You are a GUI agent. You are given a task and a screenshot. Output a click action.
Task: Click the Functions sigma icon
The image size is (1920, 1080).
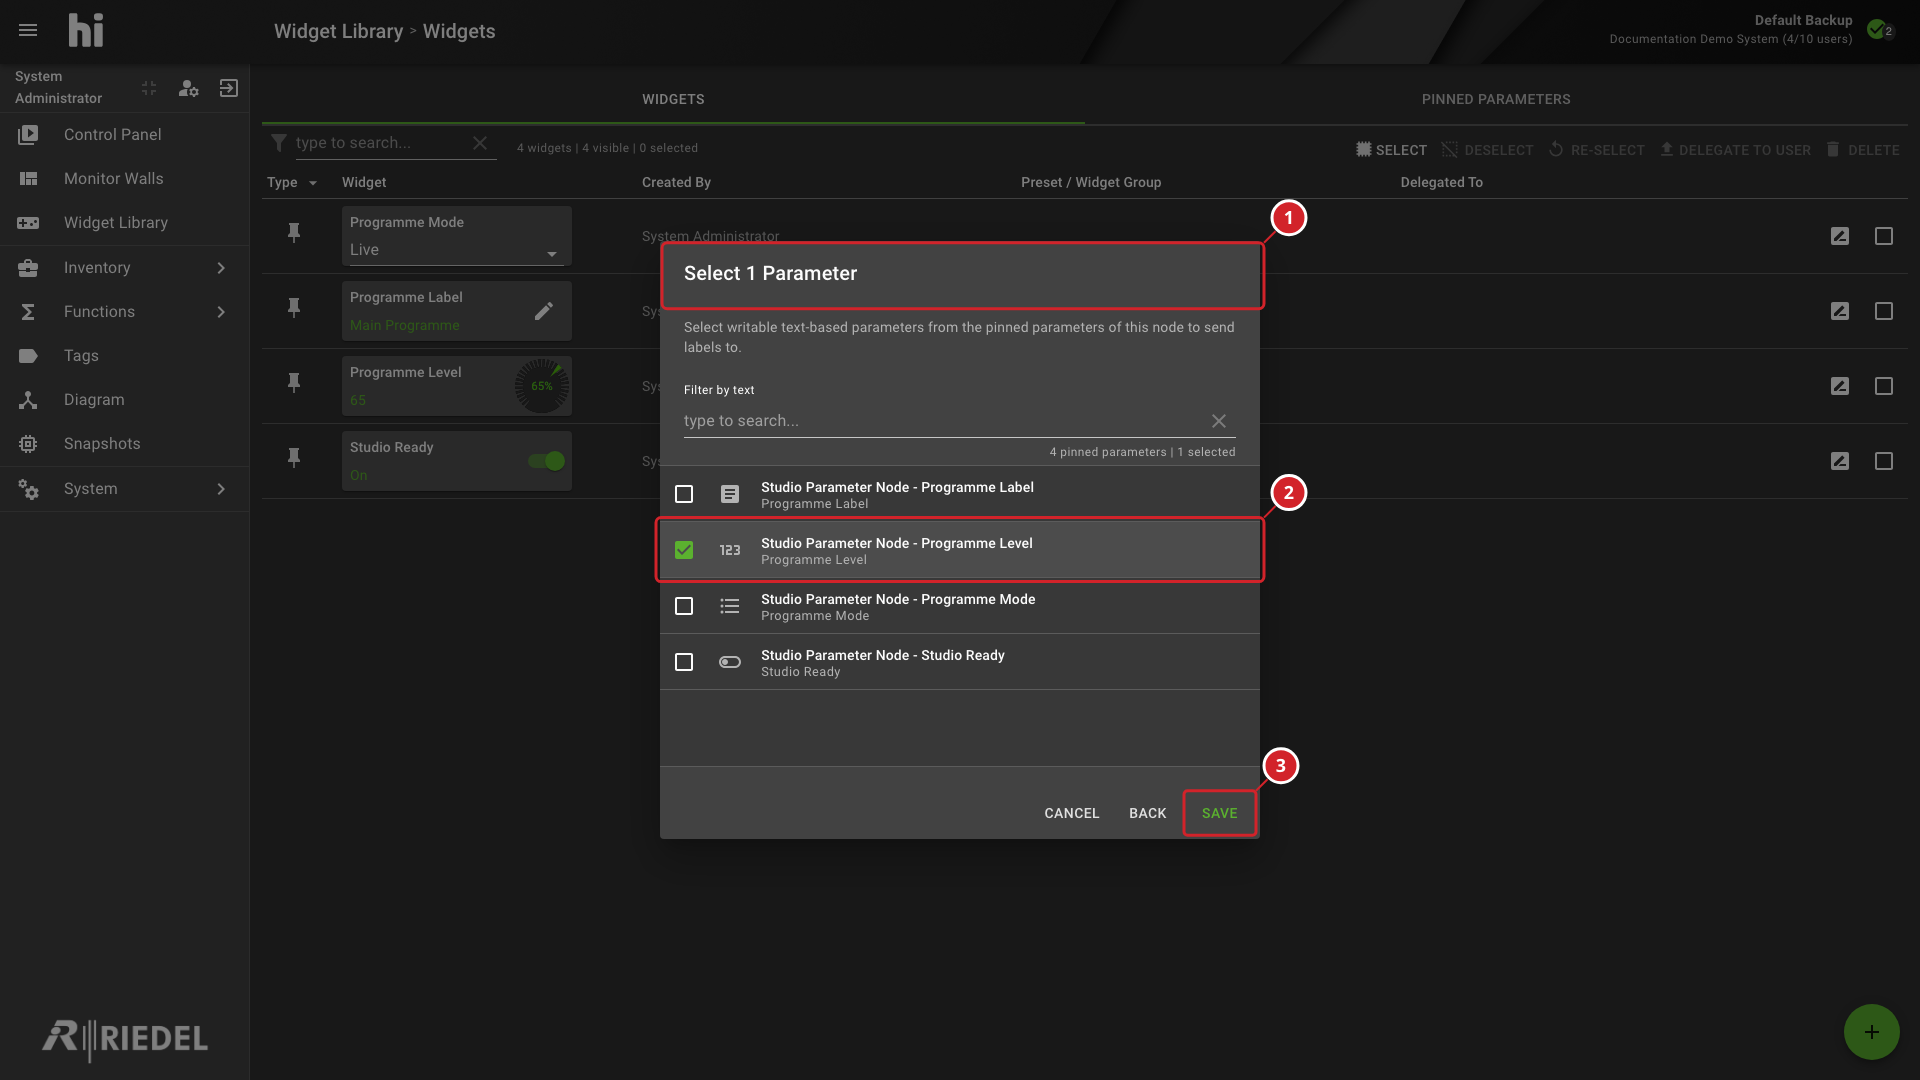(x=28, y=312)
